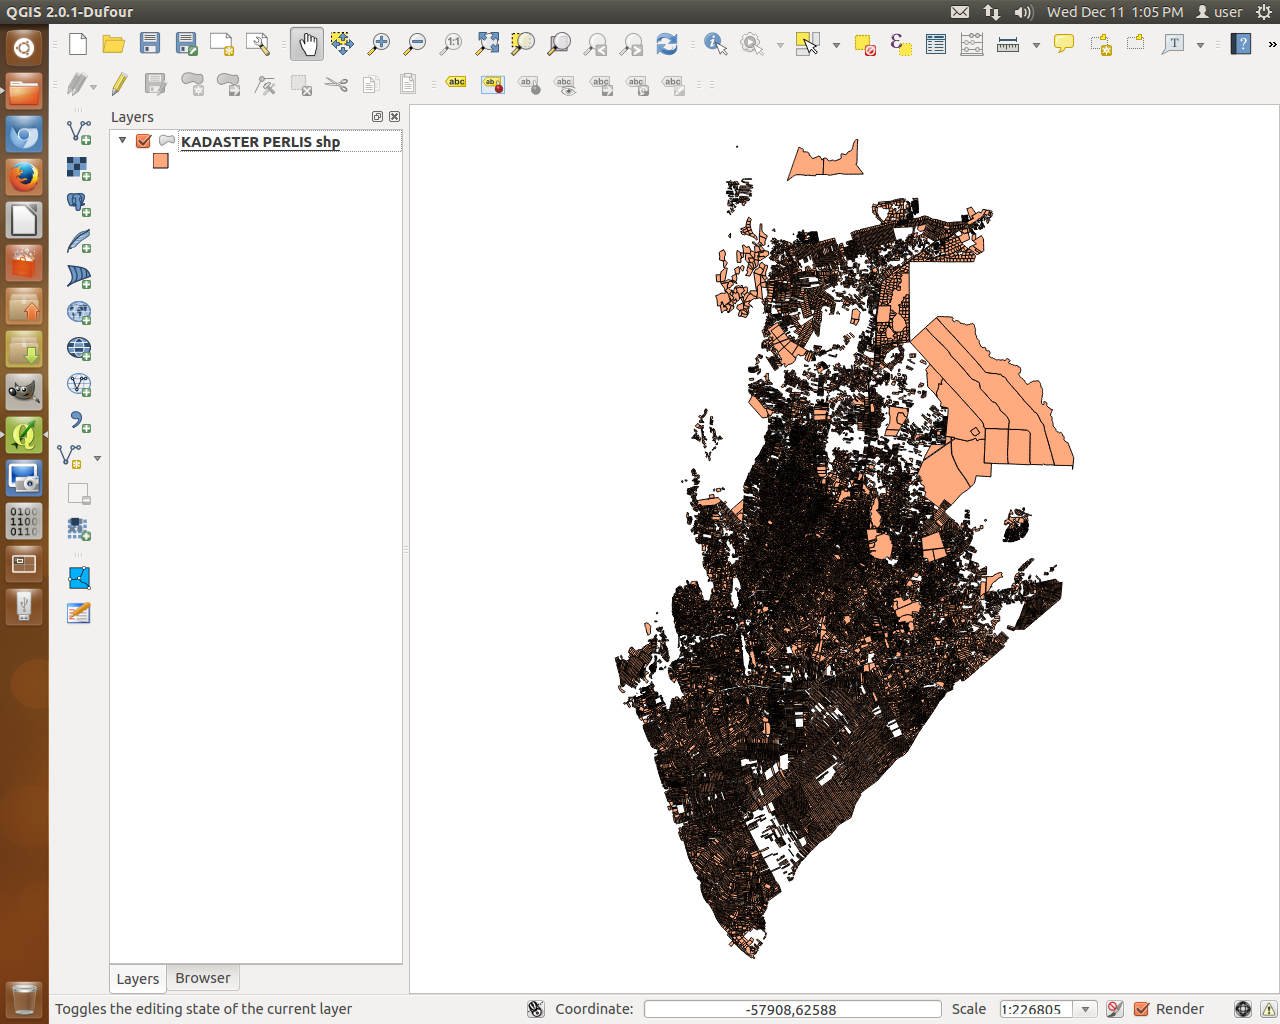Open the Scale dropdown showing 1:226805
1280x1024 pixels.
click(x=1086, y=1009)
